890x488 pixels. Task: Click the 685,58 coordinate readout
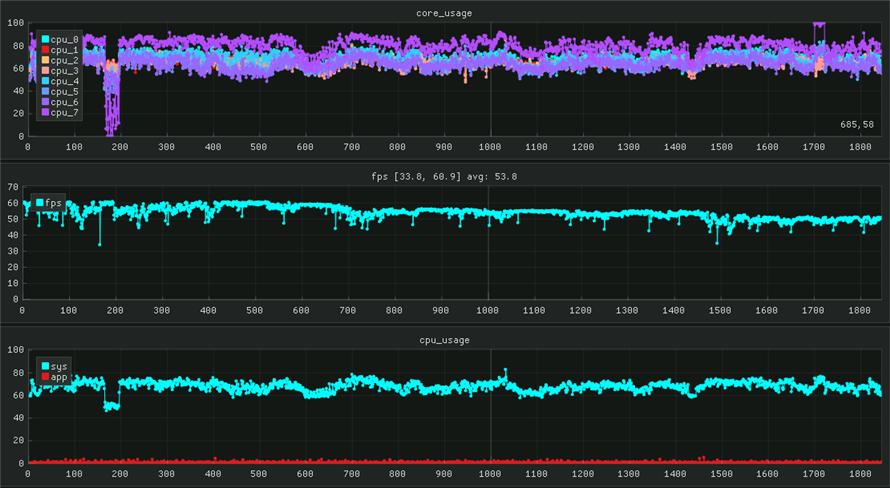(x=857, y=124)
